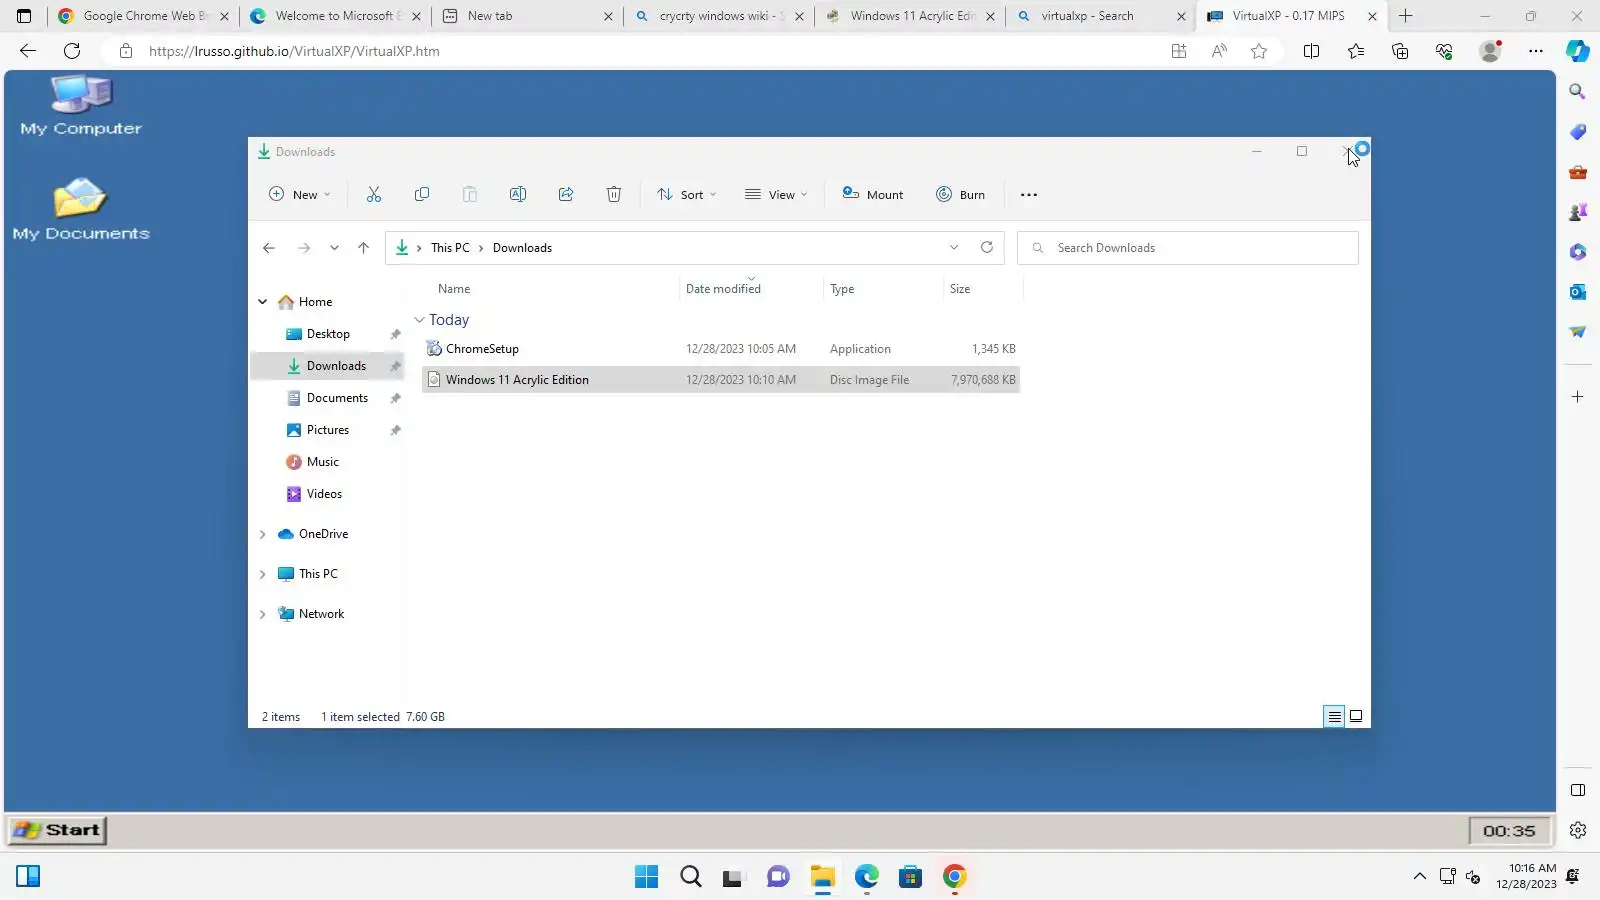
Task: Switch to the New tab browser tab
Action: 527,16
